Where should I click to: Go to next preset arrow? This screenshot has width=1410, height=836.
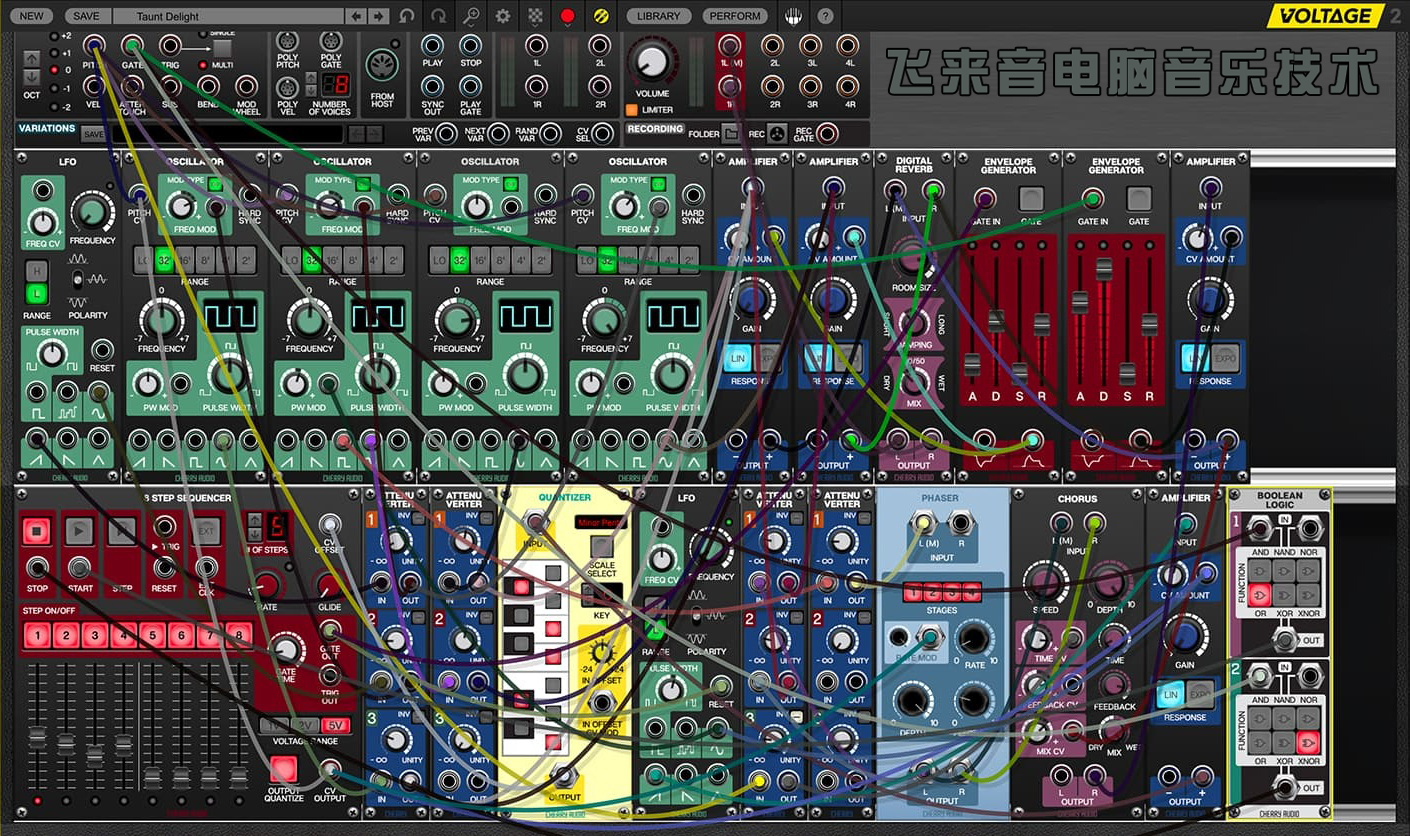pyautogui.click(x=379, y=16)
